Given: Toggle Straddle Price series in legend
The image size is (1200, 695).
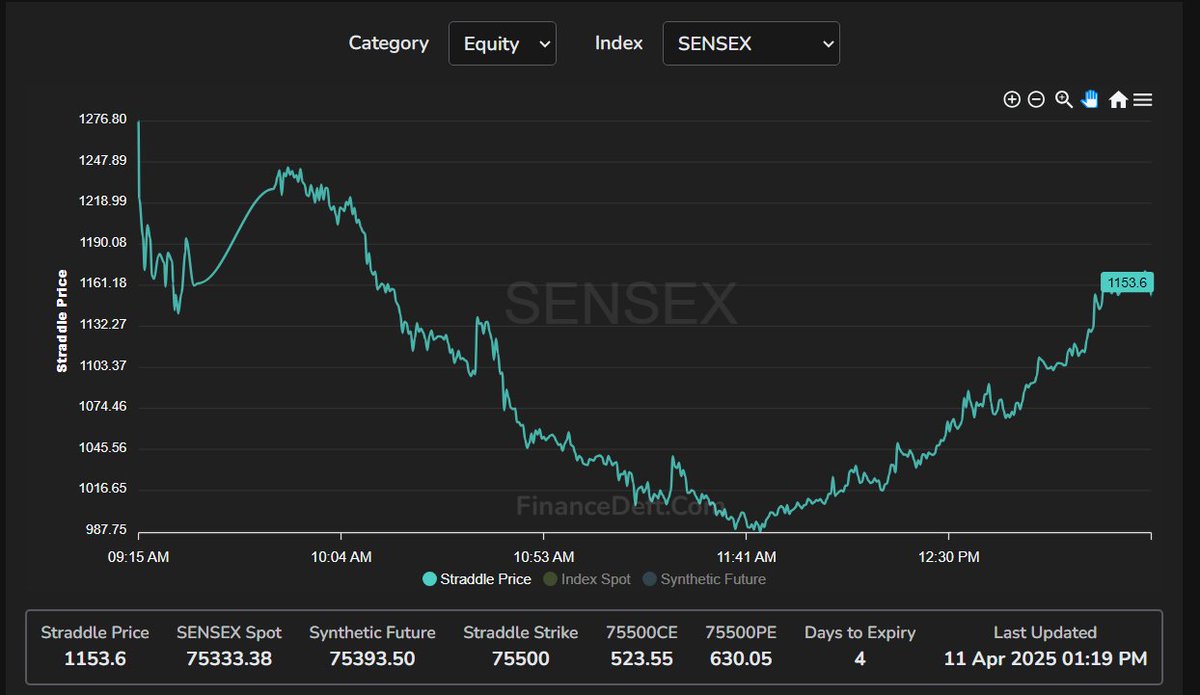Looking at the screenshot, I should pyautogui.click(x=477, y=579).
